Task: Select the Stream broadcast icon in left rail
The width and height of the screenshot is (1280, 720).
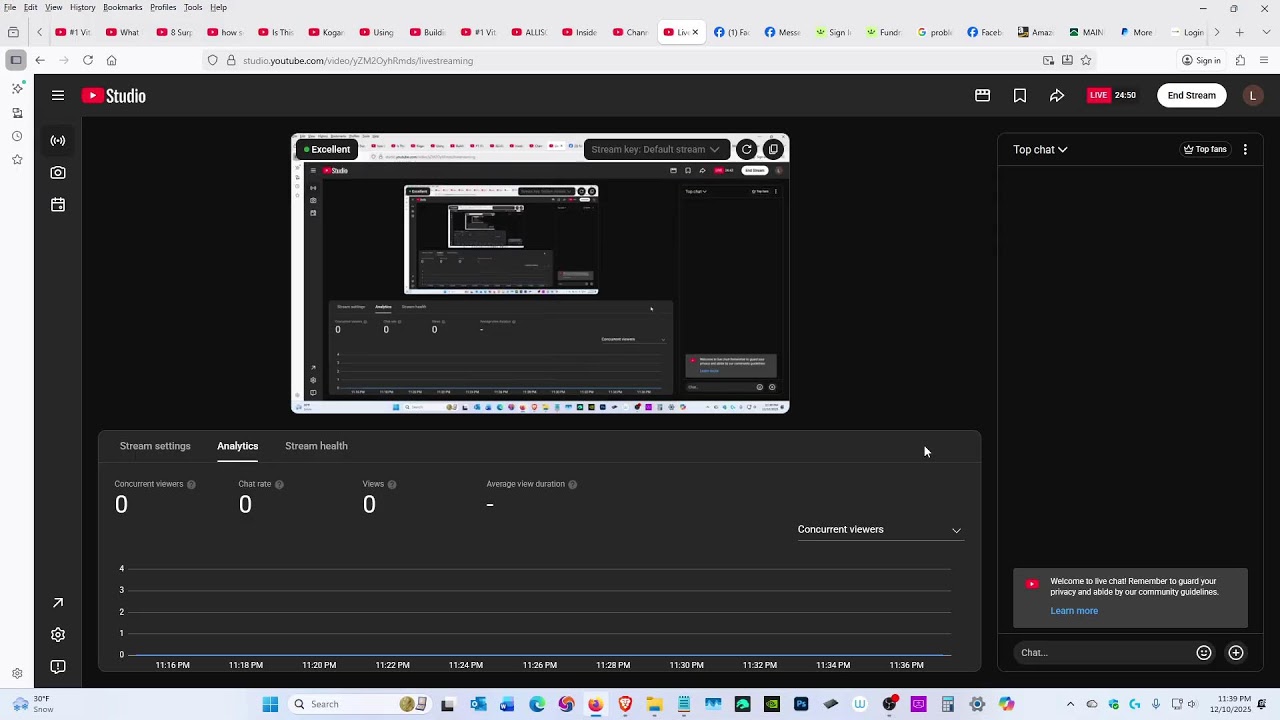Action: point(58,141)
